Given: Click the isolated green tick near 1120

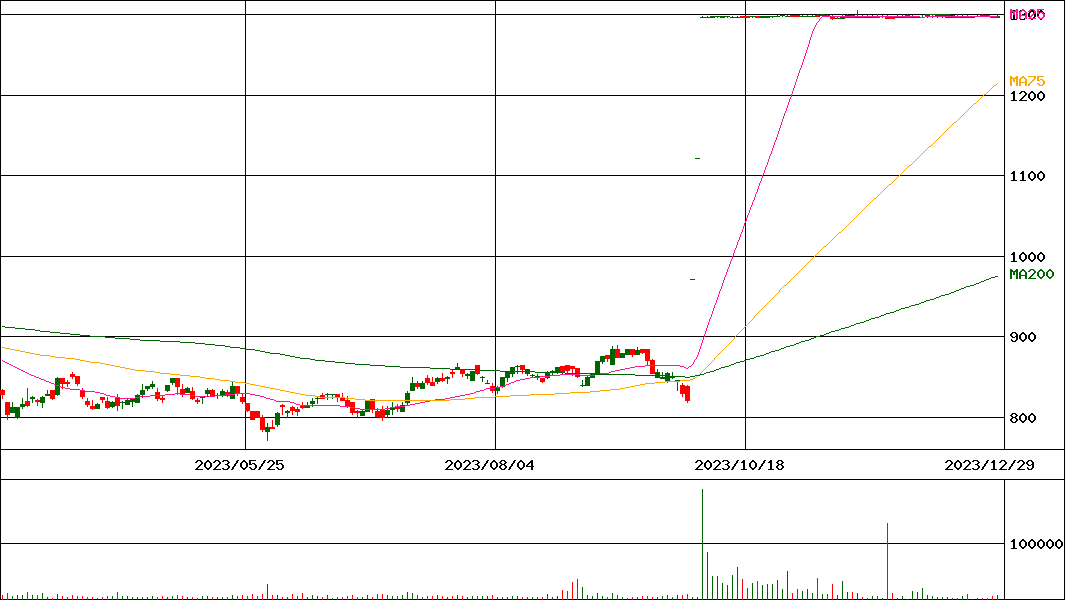Looking at the screenshot, I should 697,158.
